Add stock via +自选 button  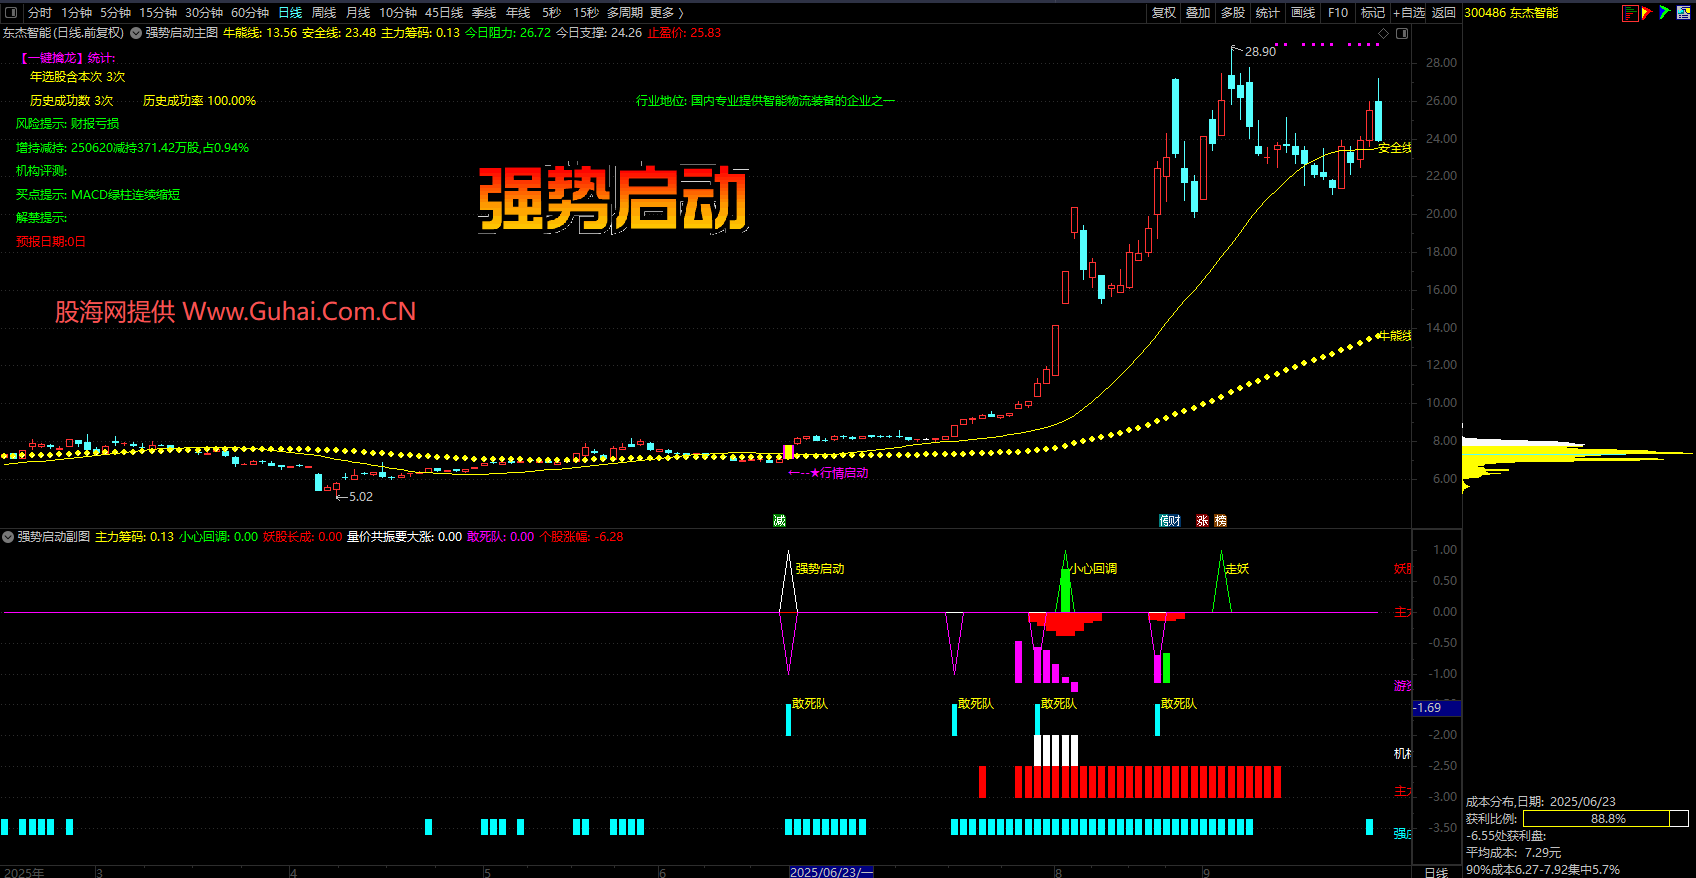tap(1409, 12)
